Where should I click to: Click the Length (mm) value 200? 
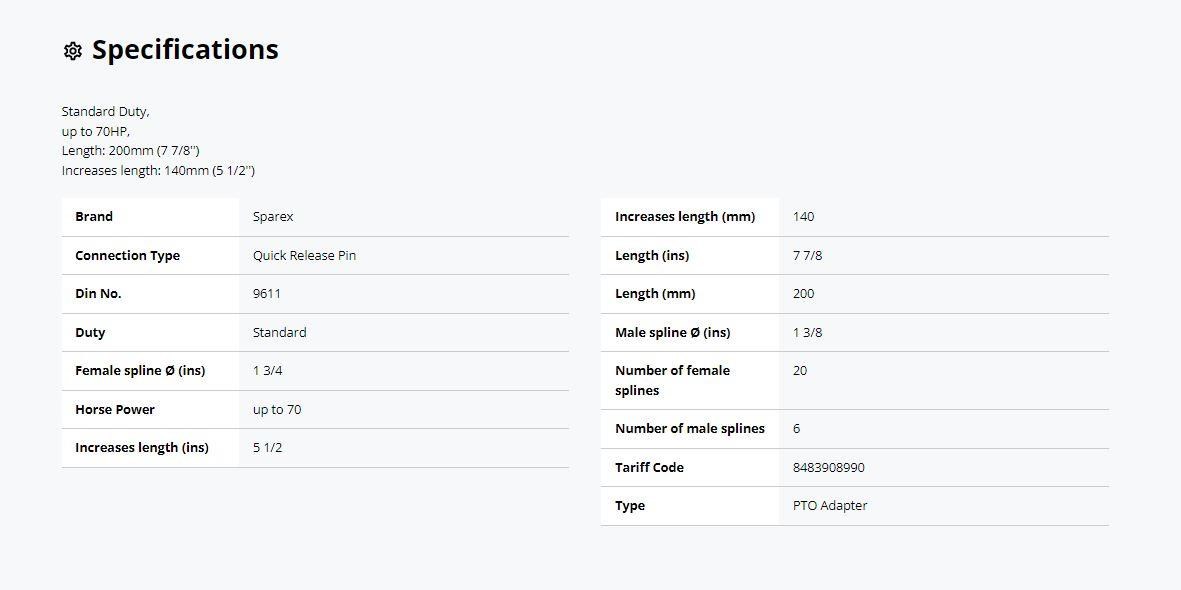pyautogui.click(x=803, y=294)
